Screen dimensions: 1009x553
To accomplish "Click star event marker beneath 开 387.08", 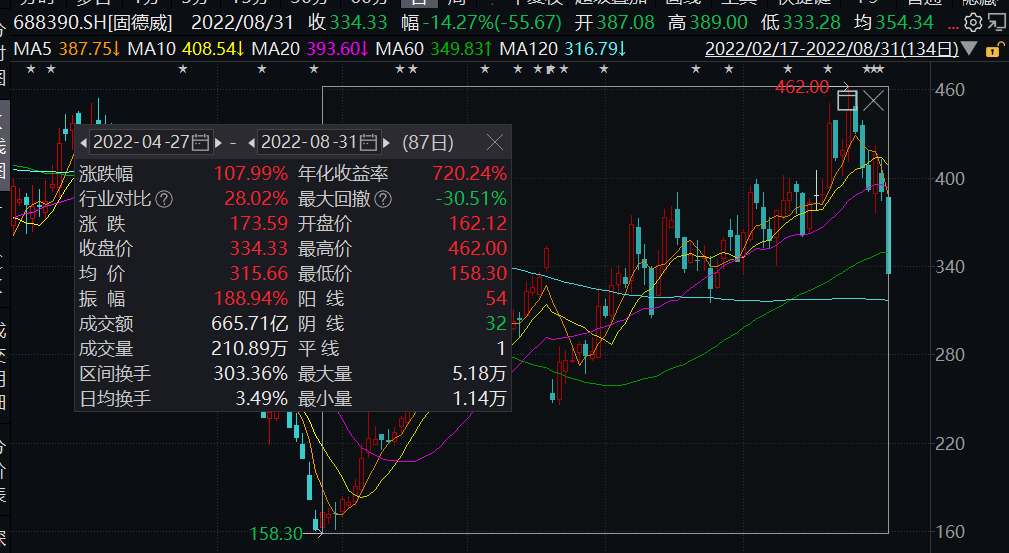I will (604, 70).
